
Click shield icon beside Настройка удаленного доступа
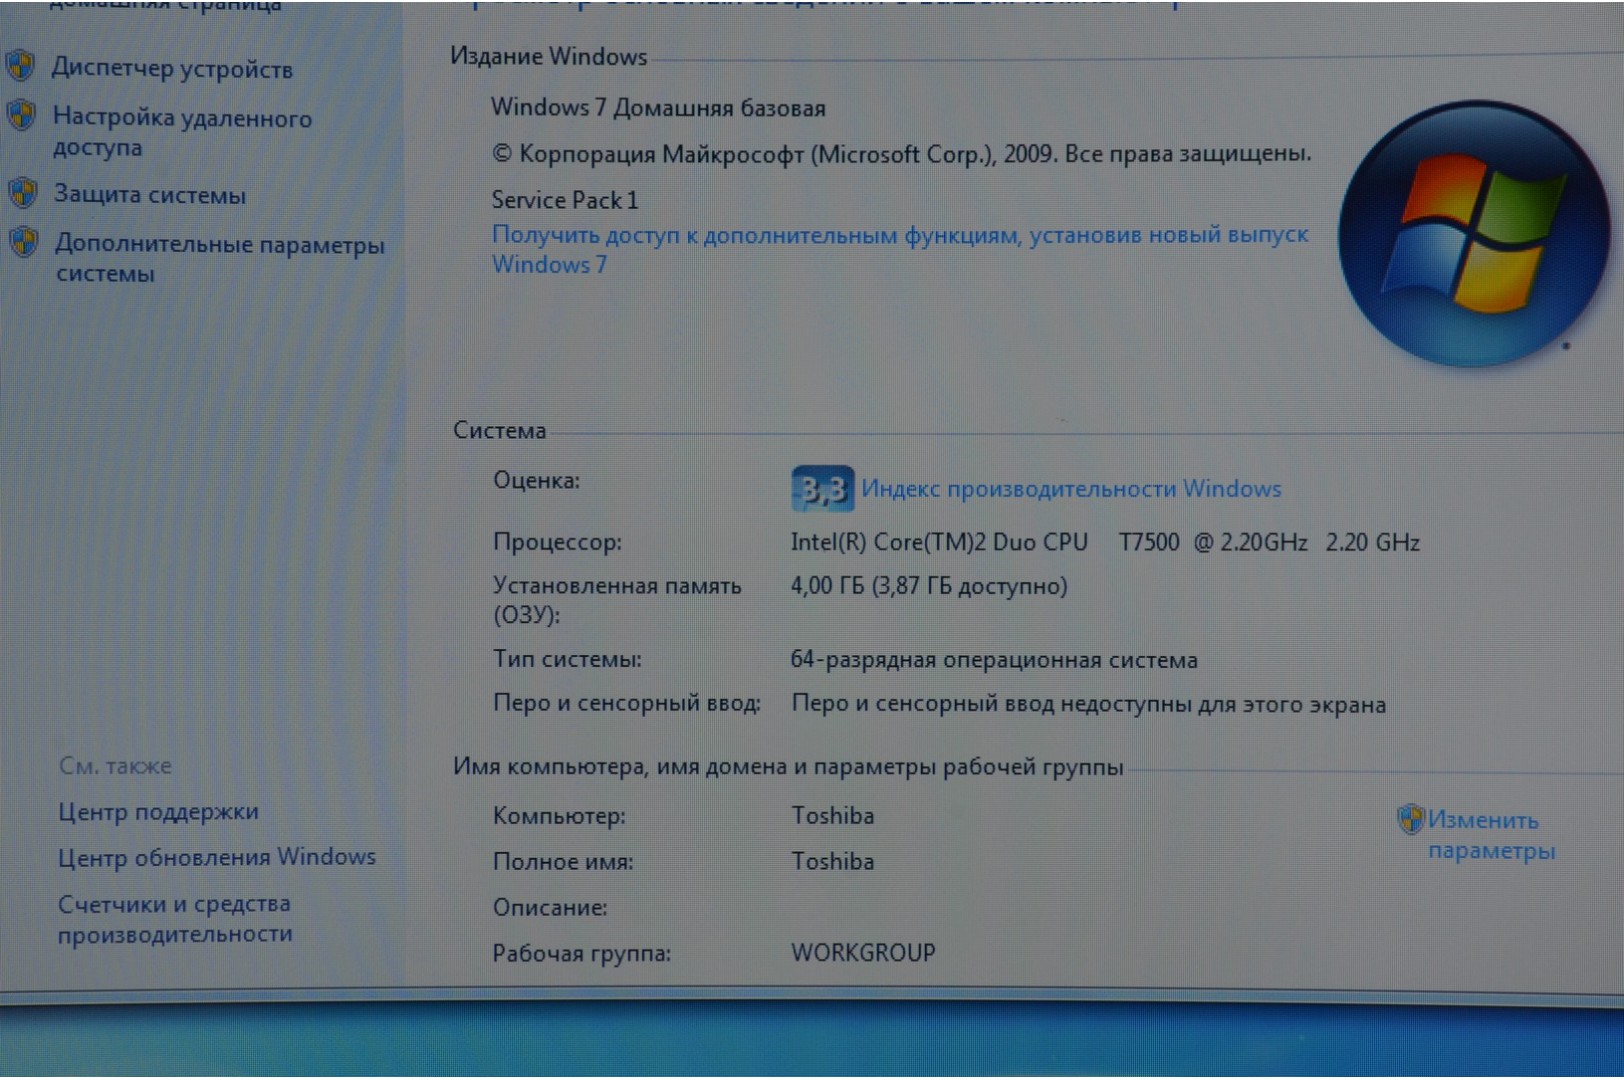[21, 115]
